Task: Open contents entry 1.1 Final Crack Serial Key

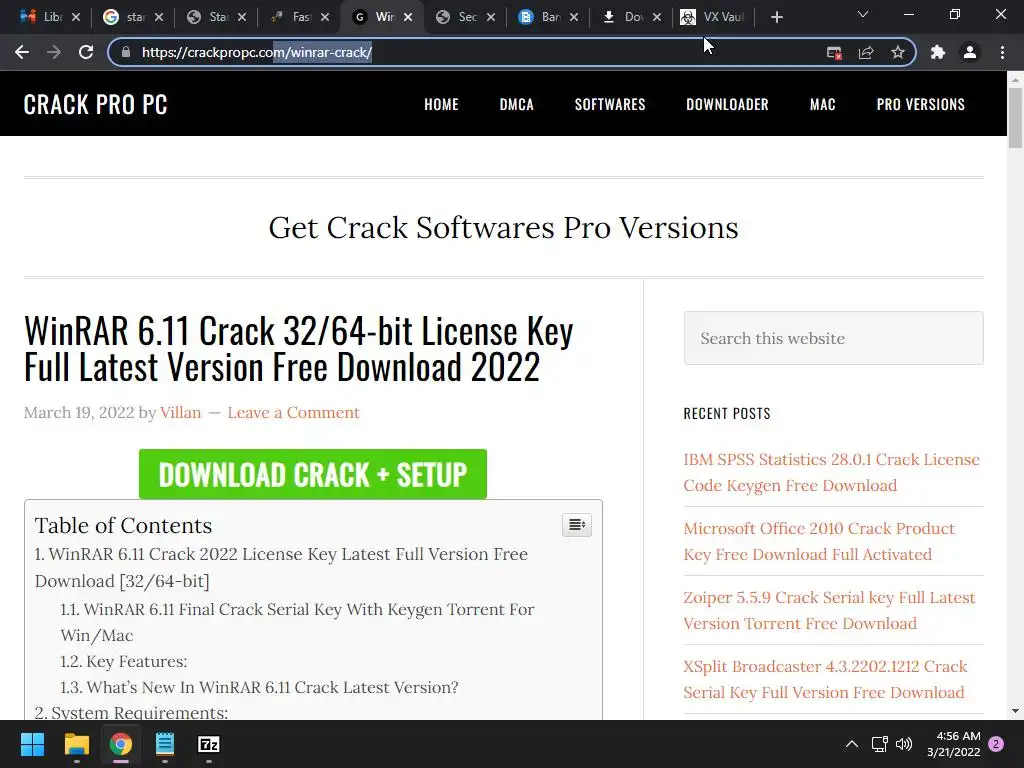Action: pyautogui.click(x=297, y=622)
